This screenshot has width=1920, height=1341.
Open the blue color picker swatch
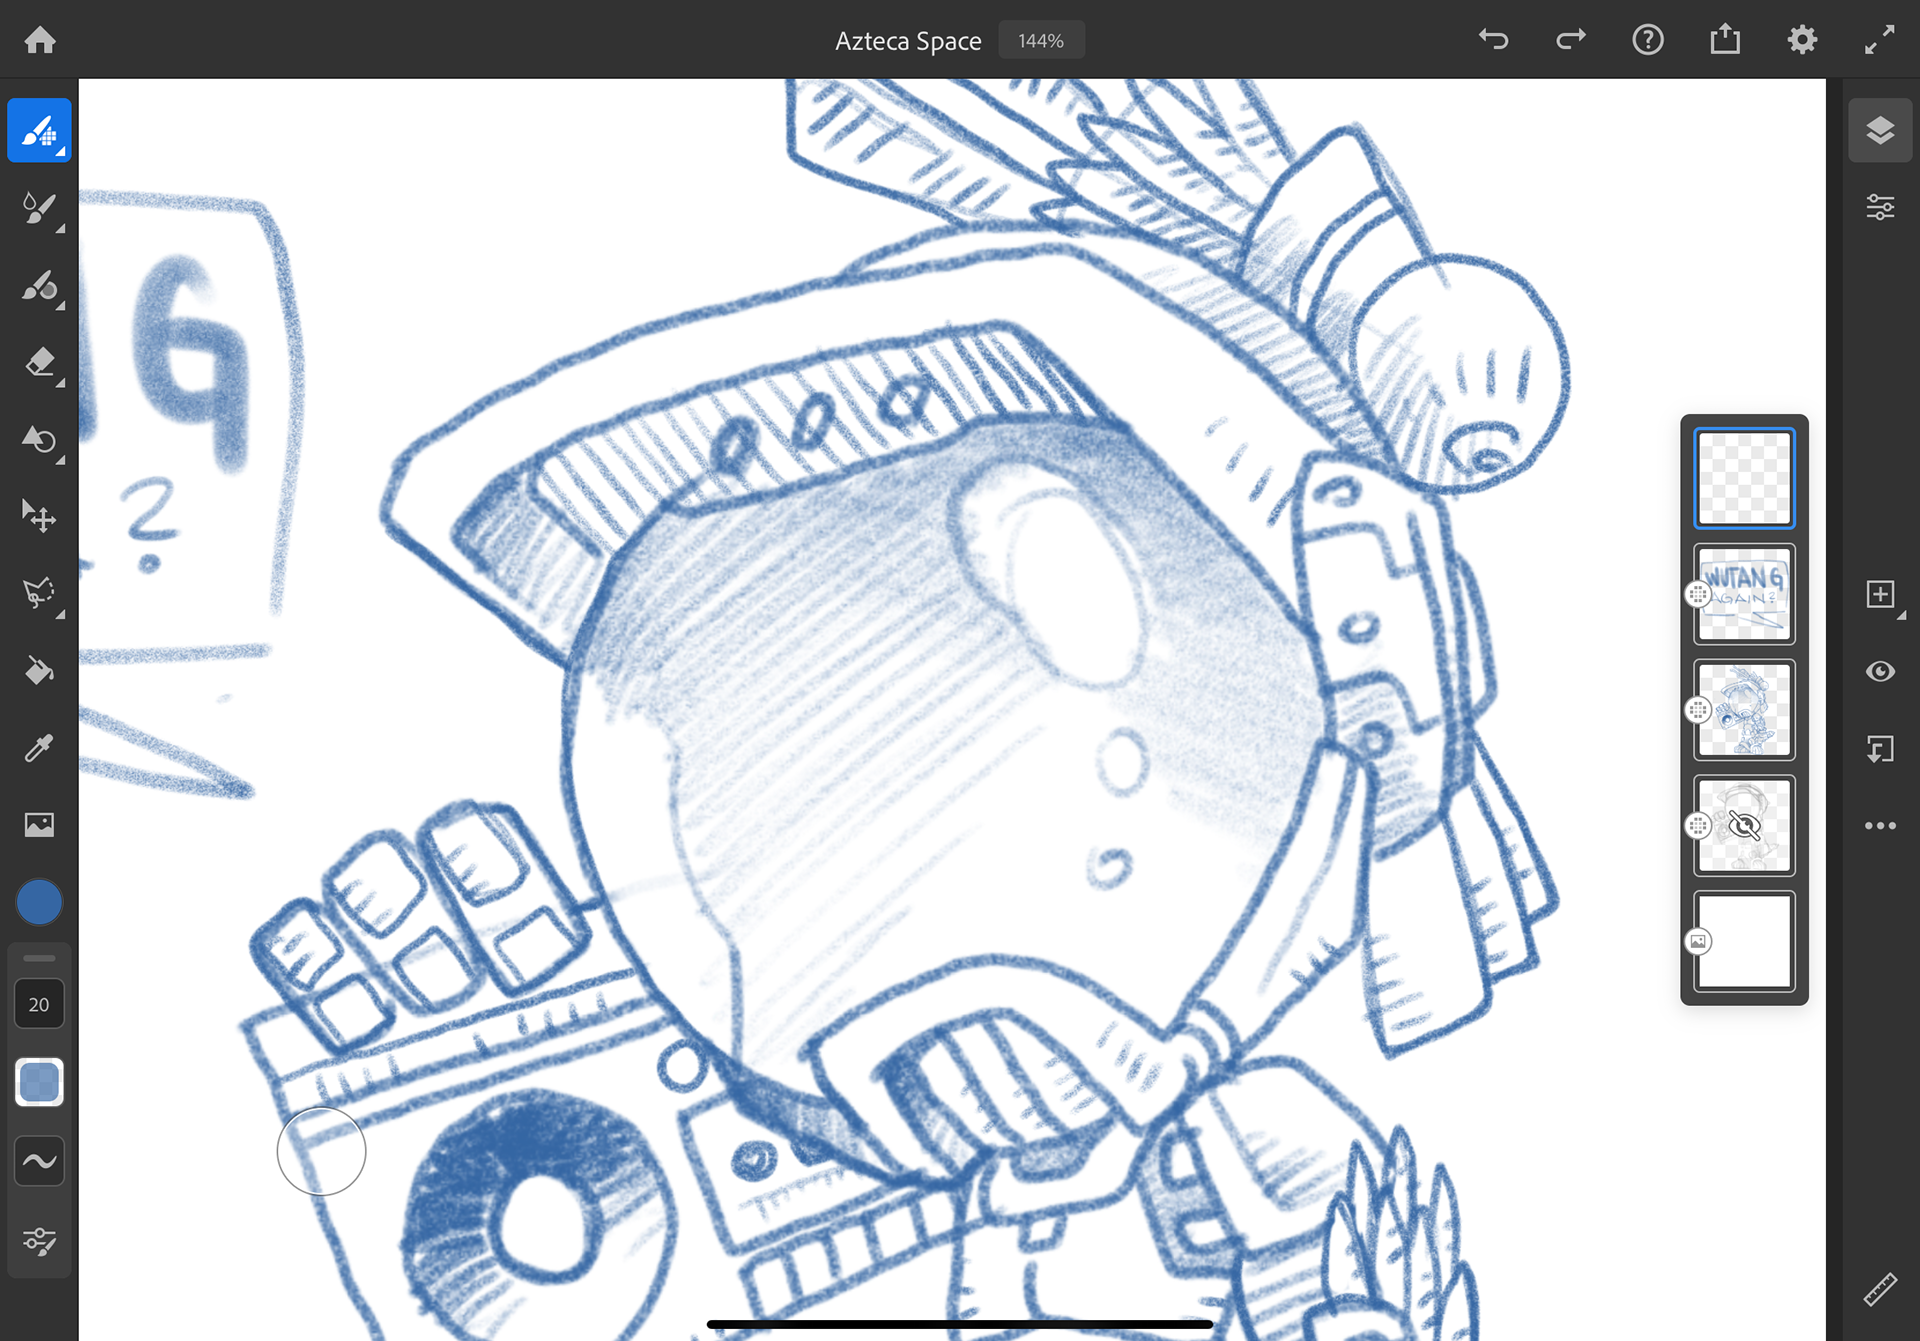tap(39, 902)
